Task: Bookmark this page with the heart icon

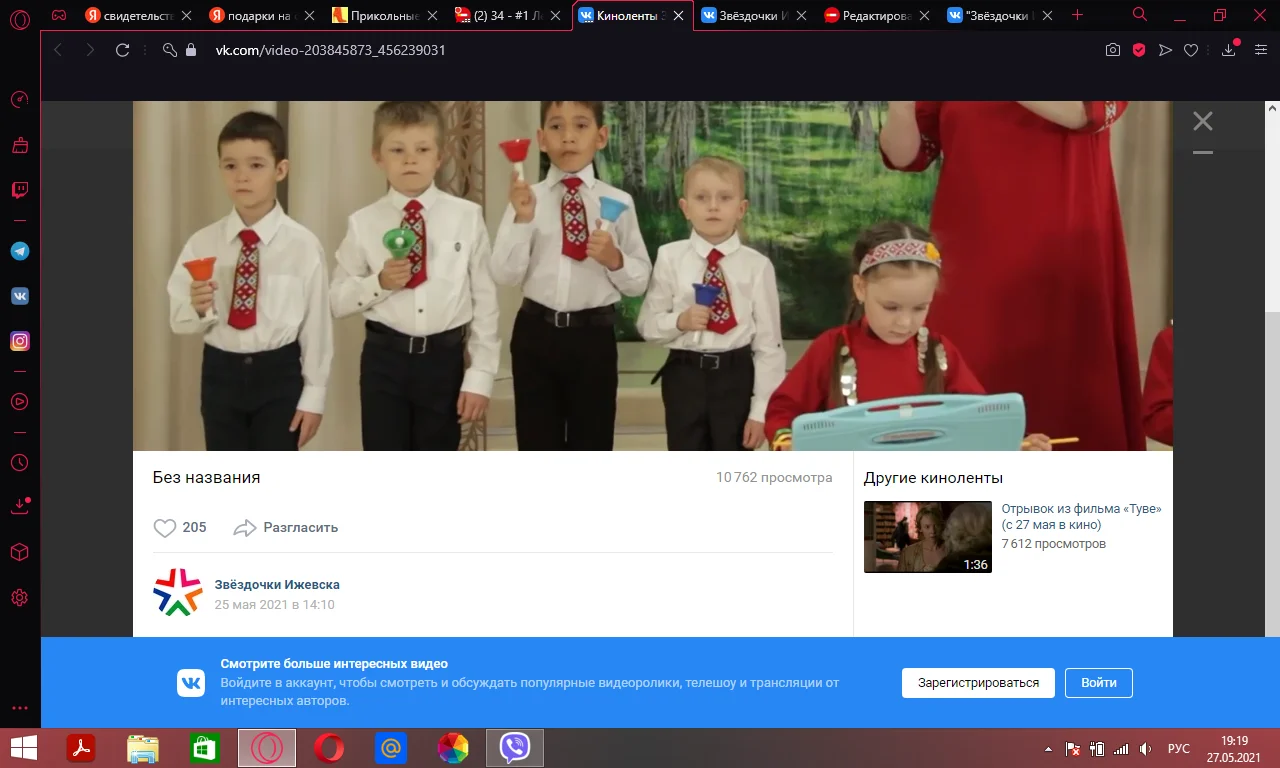Action: [1190, 48]
